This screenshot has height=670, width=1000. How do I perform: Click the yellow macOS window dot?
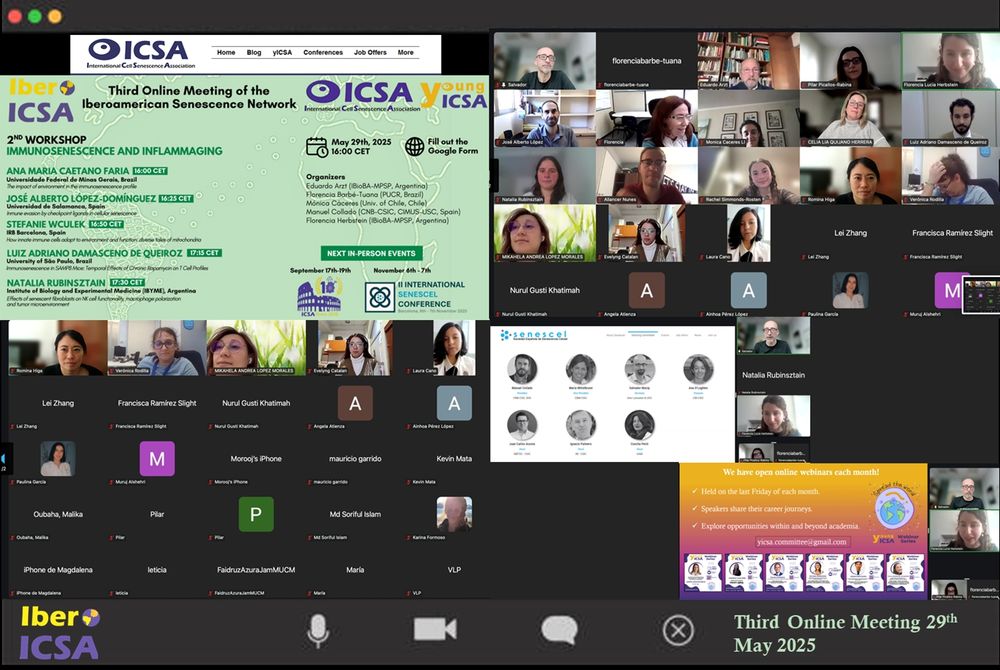click(55, 17)
